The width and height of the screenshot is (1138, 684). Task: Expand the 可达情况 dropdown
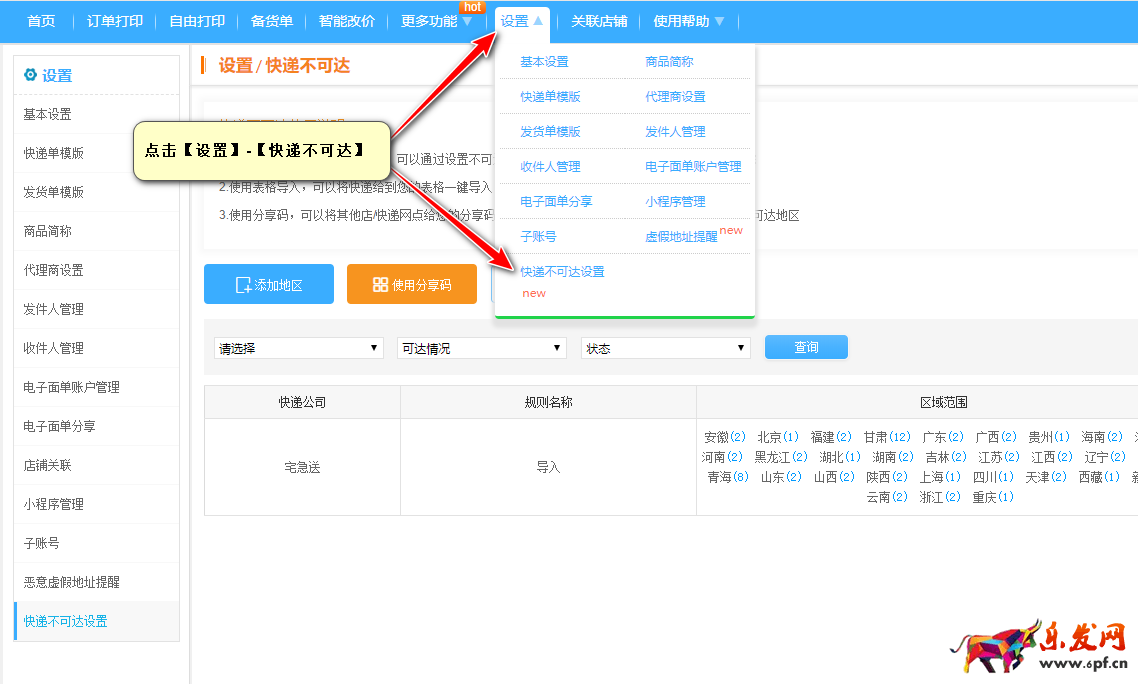[482, 348]
